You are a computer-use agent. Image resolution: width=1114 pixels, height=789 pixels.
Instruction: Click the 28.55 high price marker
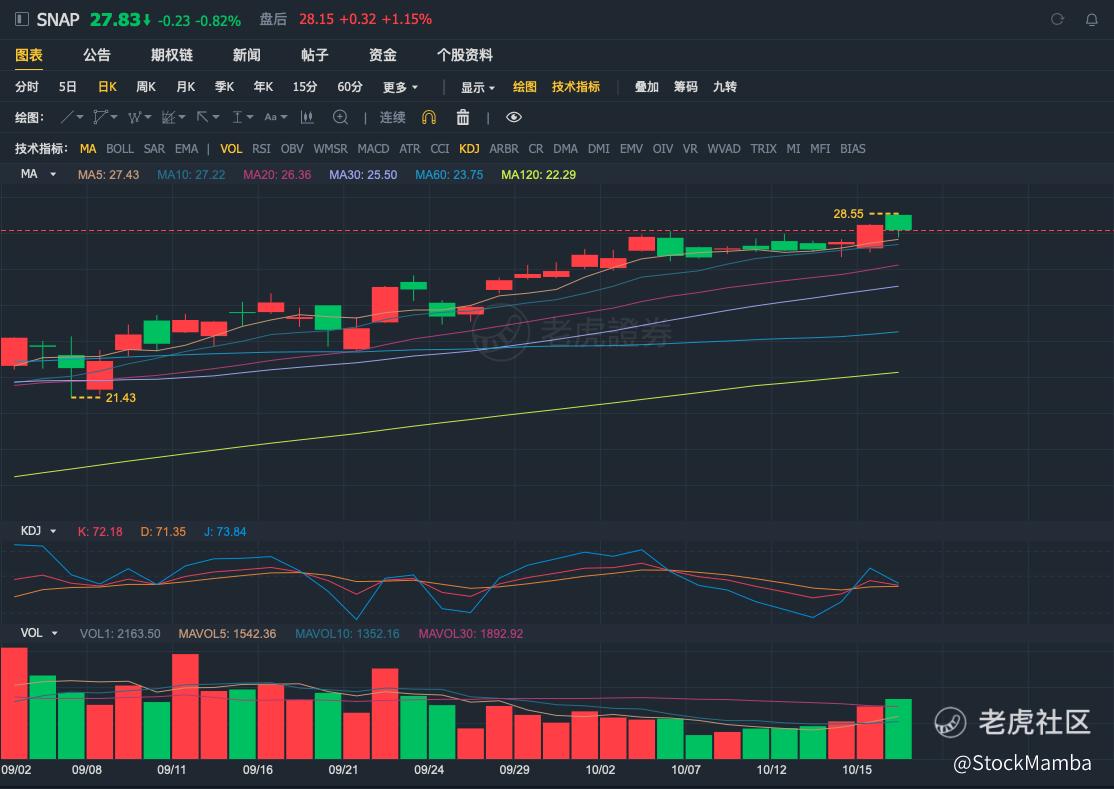coord(848,213)
